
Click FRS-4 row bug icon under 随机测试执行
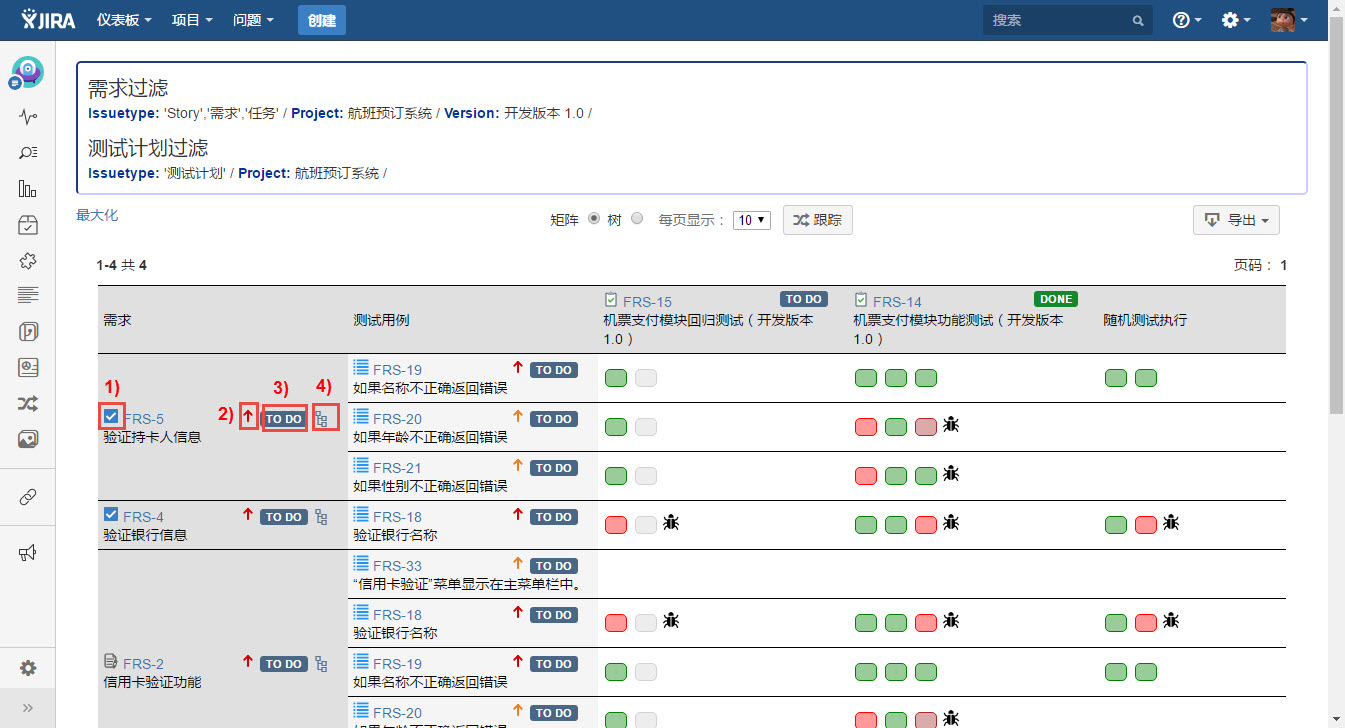[x=1171, y=523]
